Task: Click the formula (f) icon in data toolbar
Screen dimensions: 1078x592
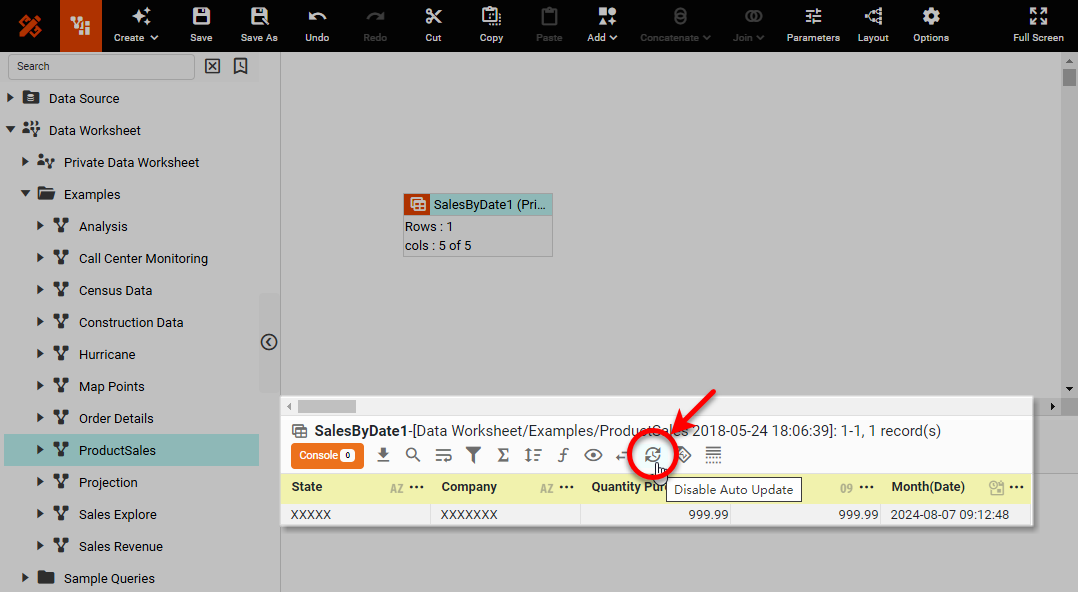Action: pos(563,455)
